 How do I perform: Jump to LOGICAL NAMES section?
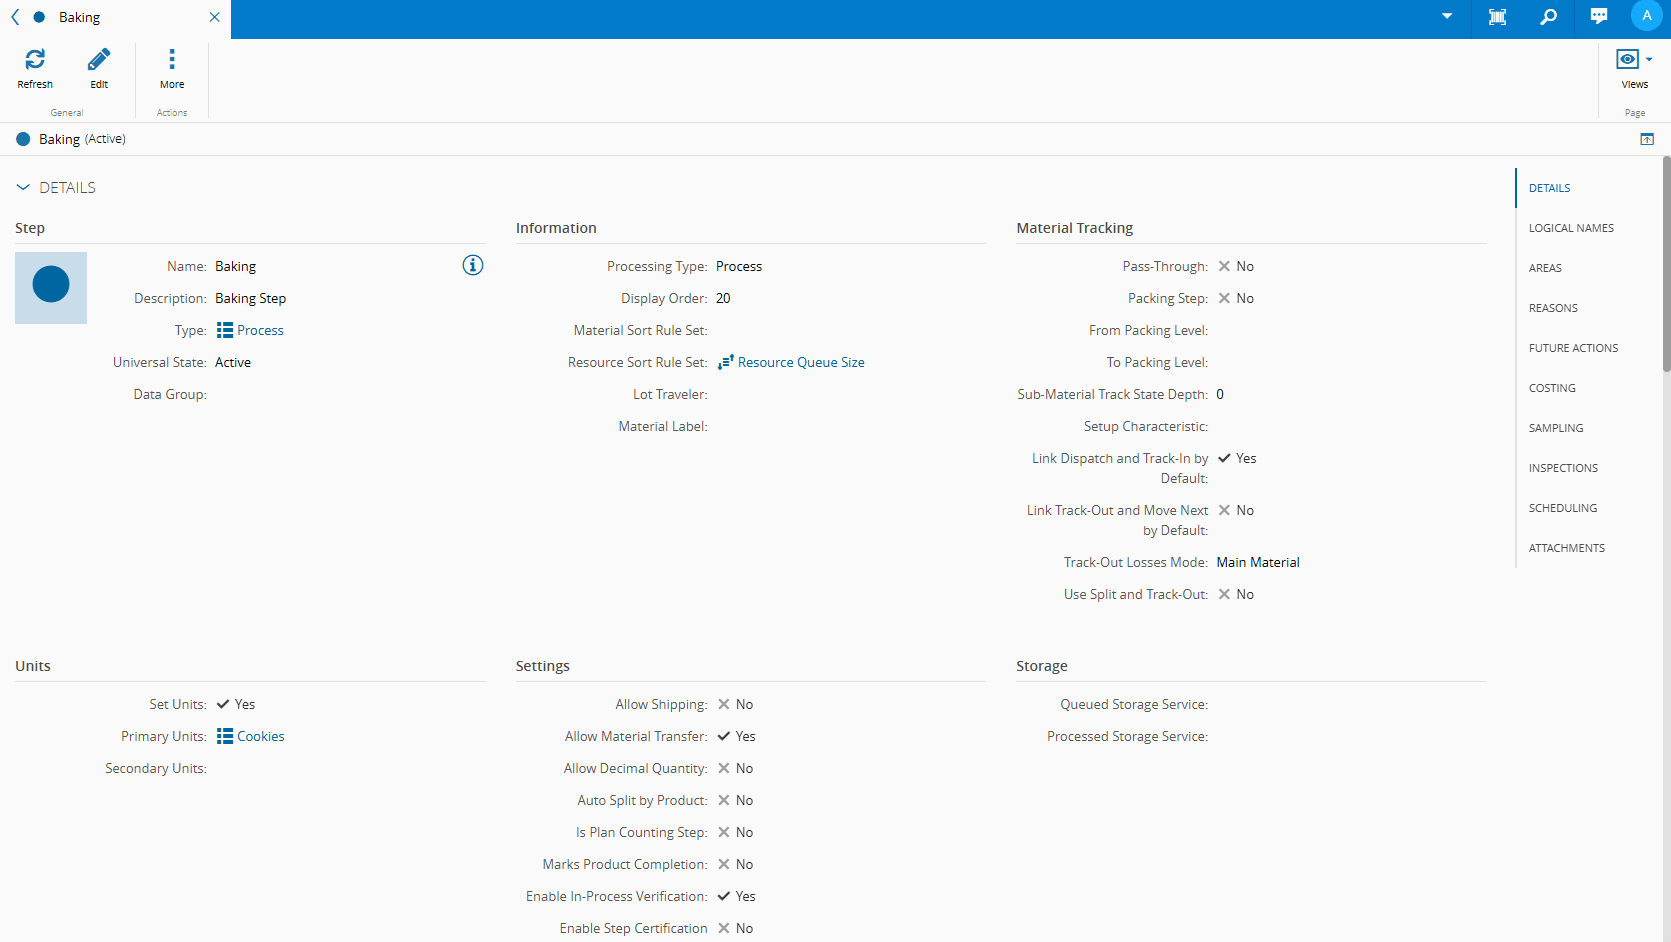1571,228
